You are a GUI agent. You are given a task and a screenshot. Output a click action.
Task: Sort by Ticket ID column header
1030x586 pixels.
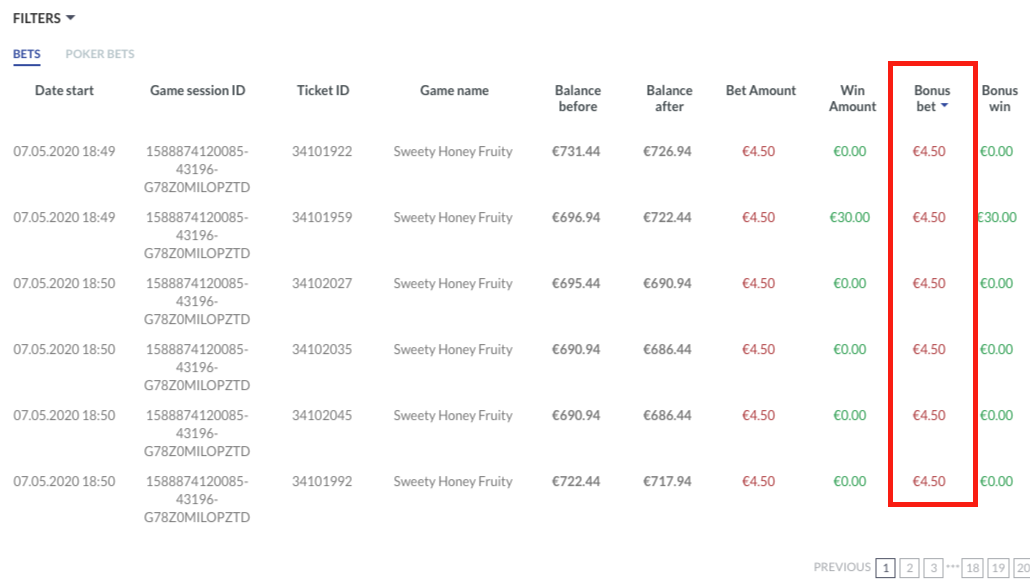coord(323,91)
